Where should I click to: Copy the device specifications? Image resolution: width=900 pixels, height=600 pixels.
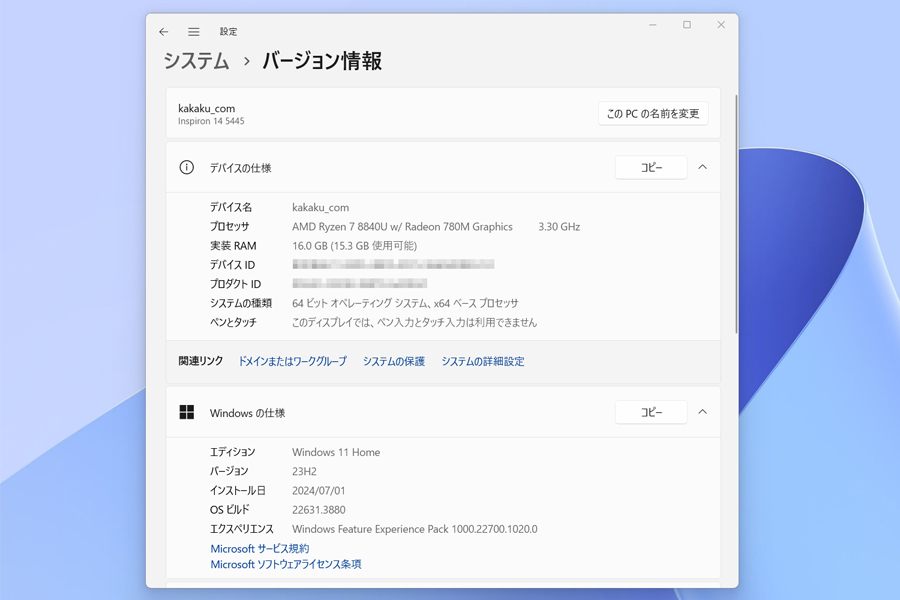pos(651,168)
